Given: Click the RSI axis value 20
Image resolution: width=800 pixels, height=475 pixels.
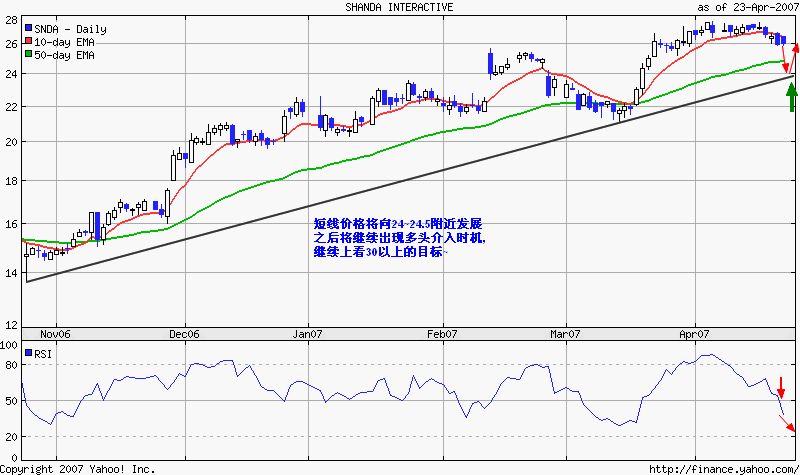Looking at the screenshot, I should (x=11, y=437).
